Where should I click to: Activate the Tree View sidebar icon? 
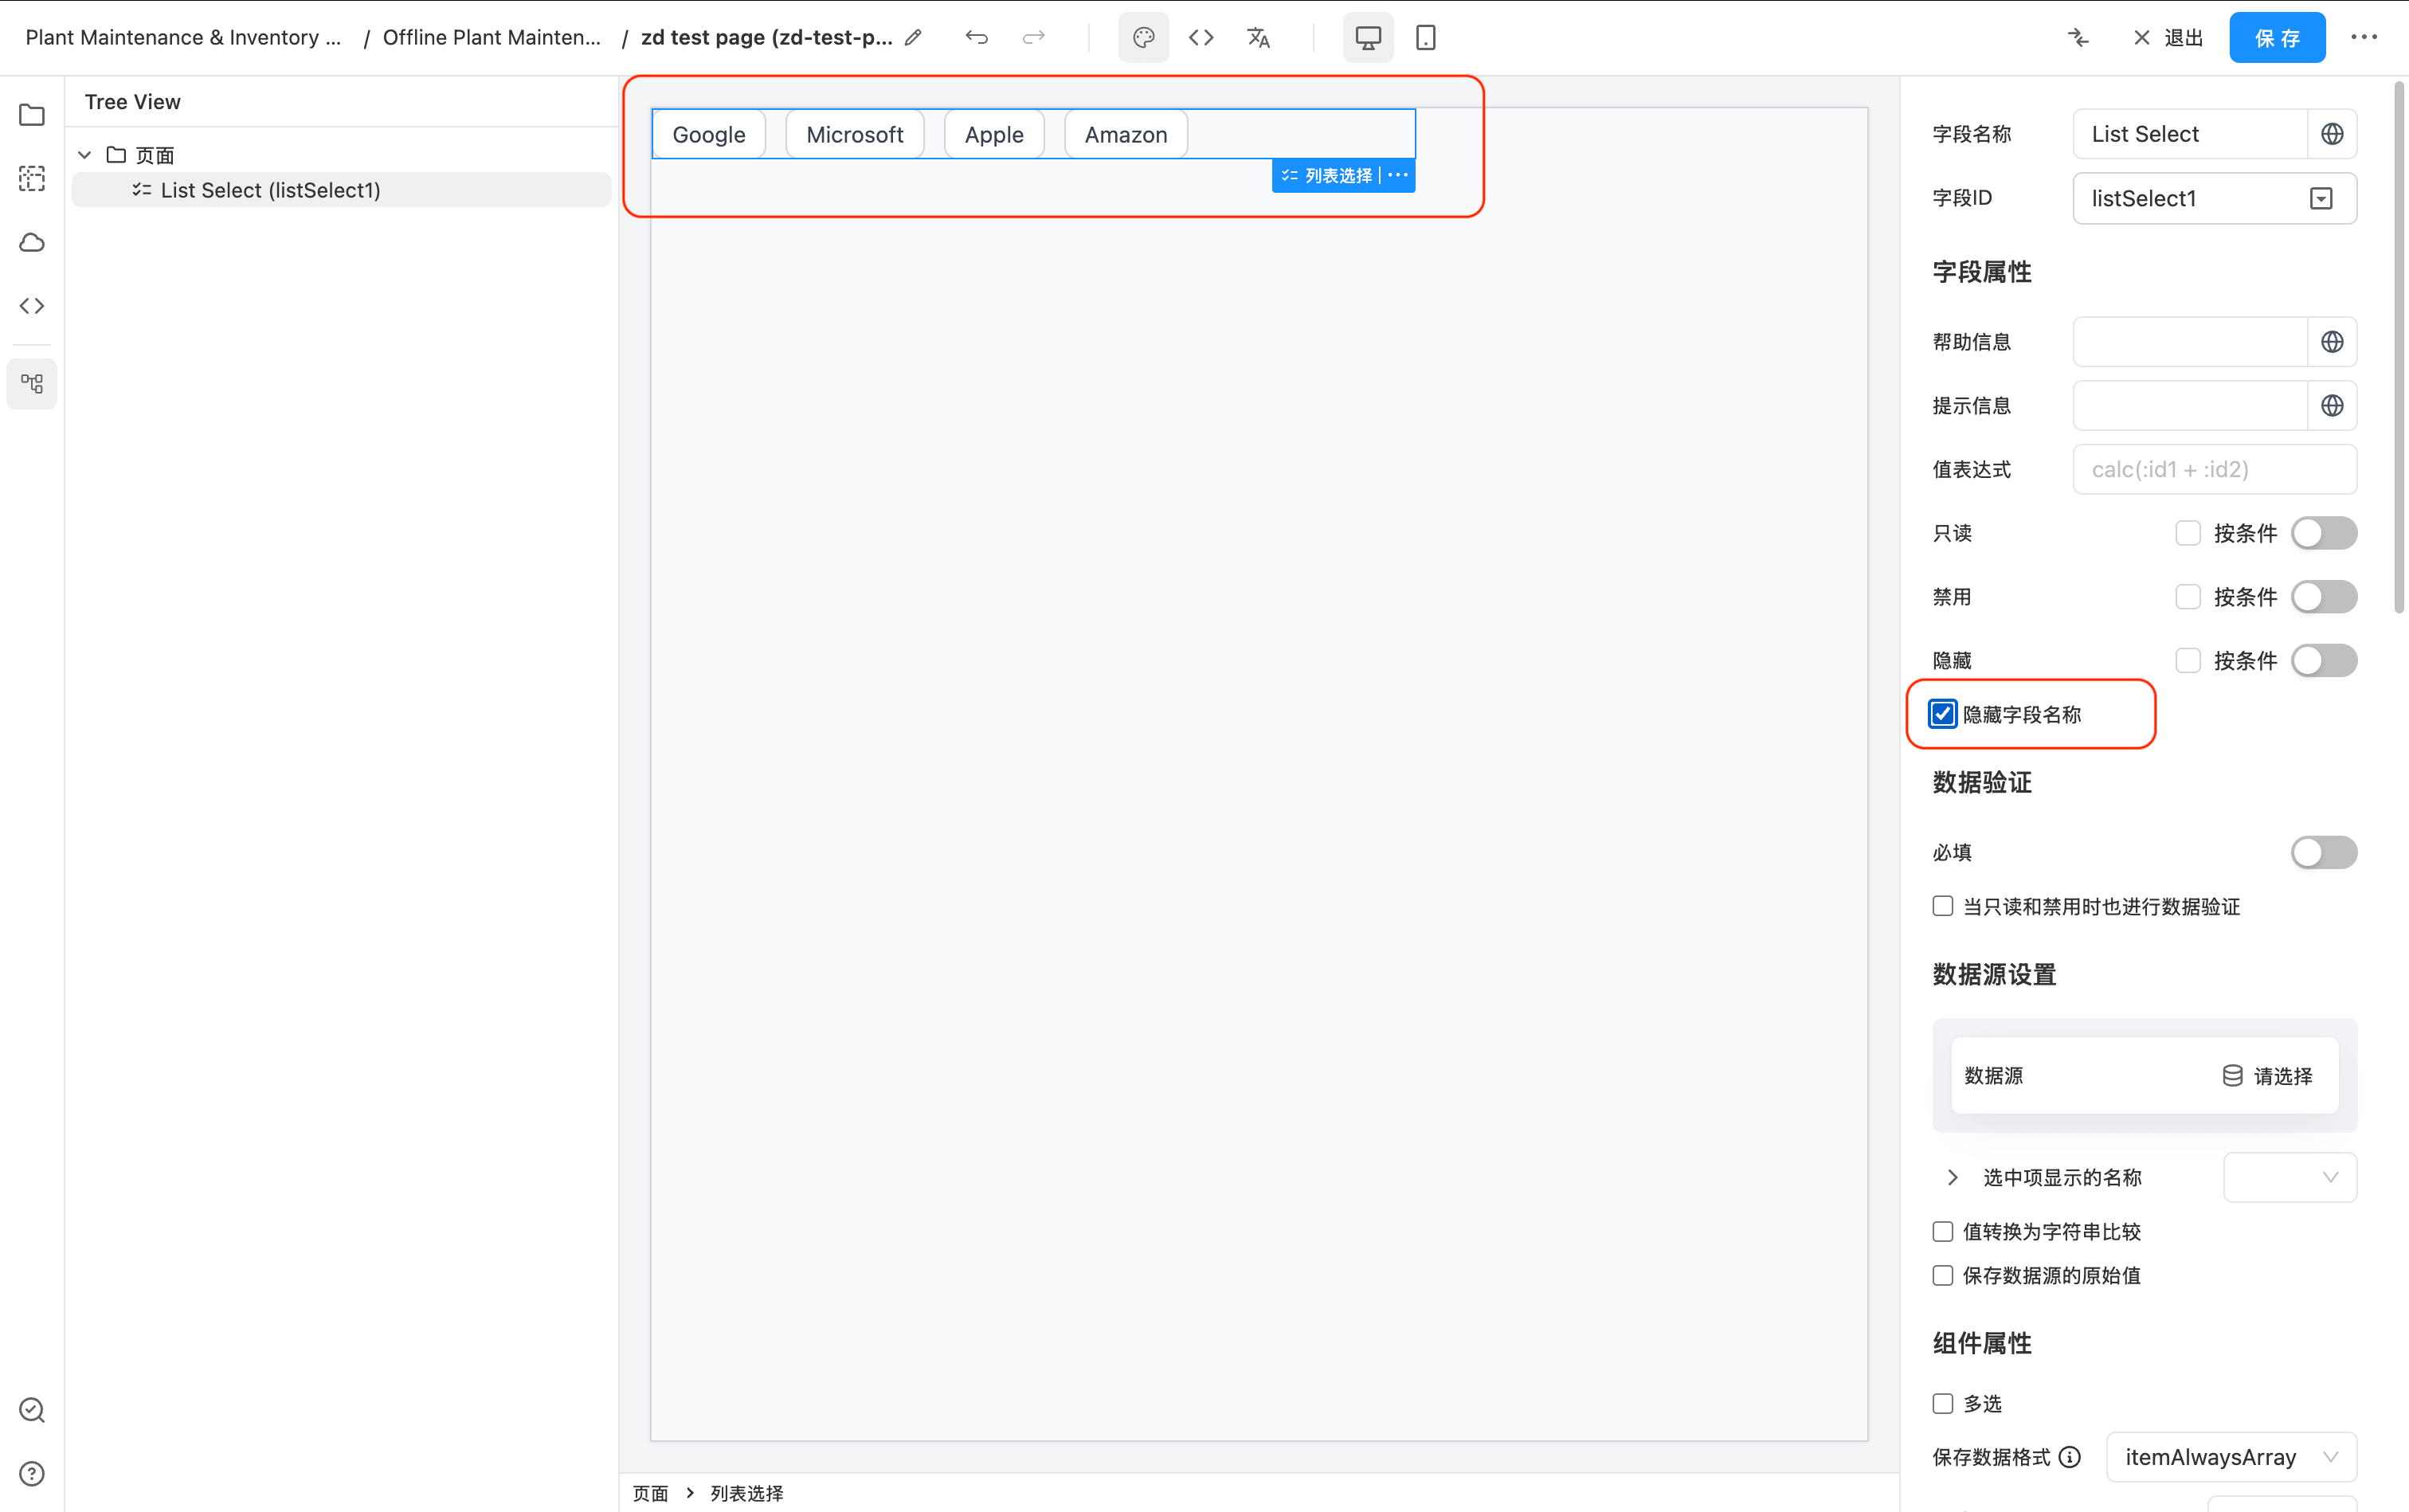coord(32,384)
